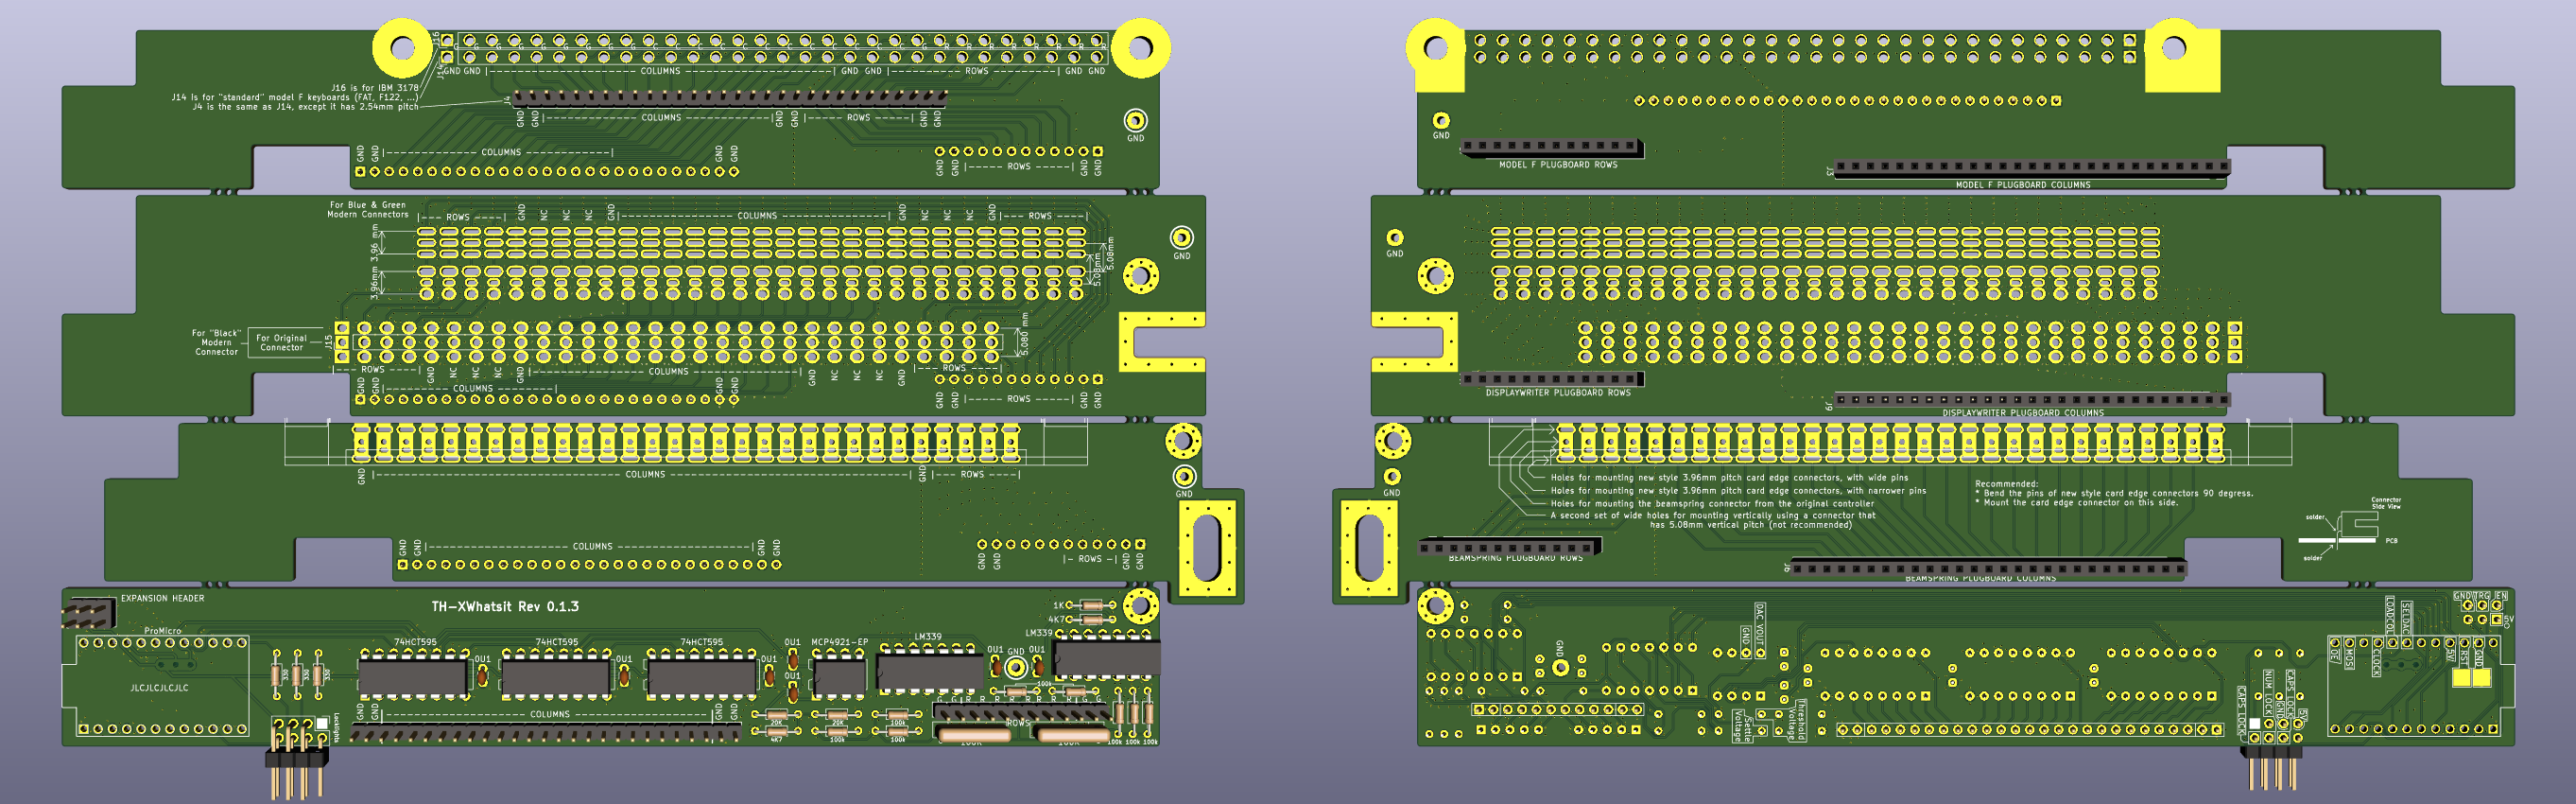Click the 'MODEL F PLUGBOARD COLUMNS' label
The height and width of the screenshot is (804, 2576).
pos(2023,185)
